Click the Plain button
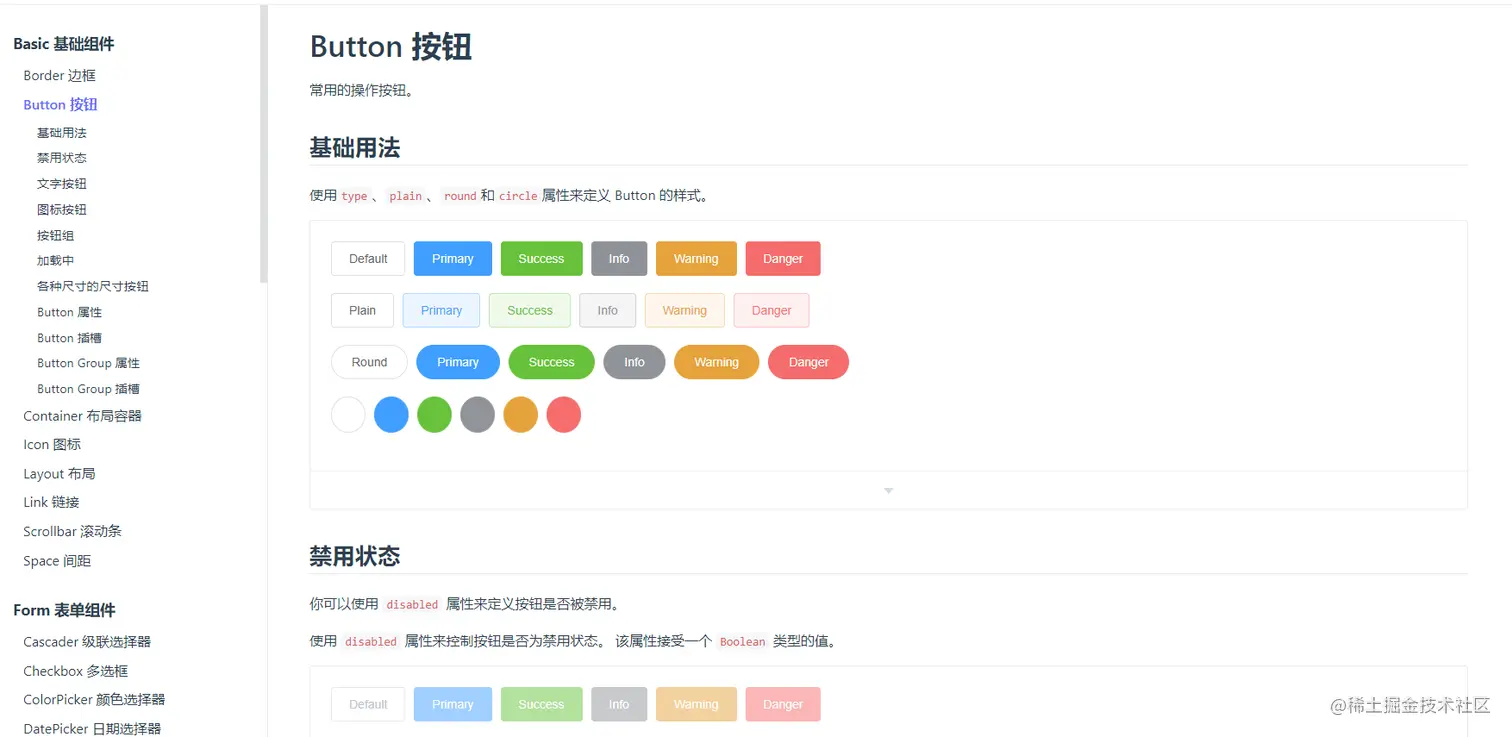The image size is (1512, 737). point(362,310)
